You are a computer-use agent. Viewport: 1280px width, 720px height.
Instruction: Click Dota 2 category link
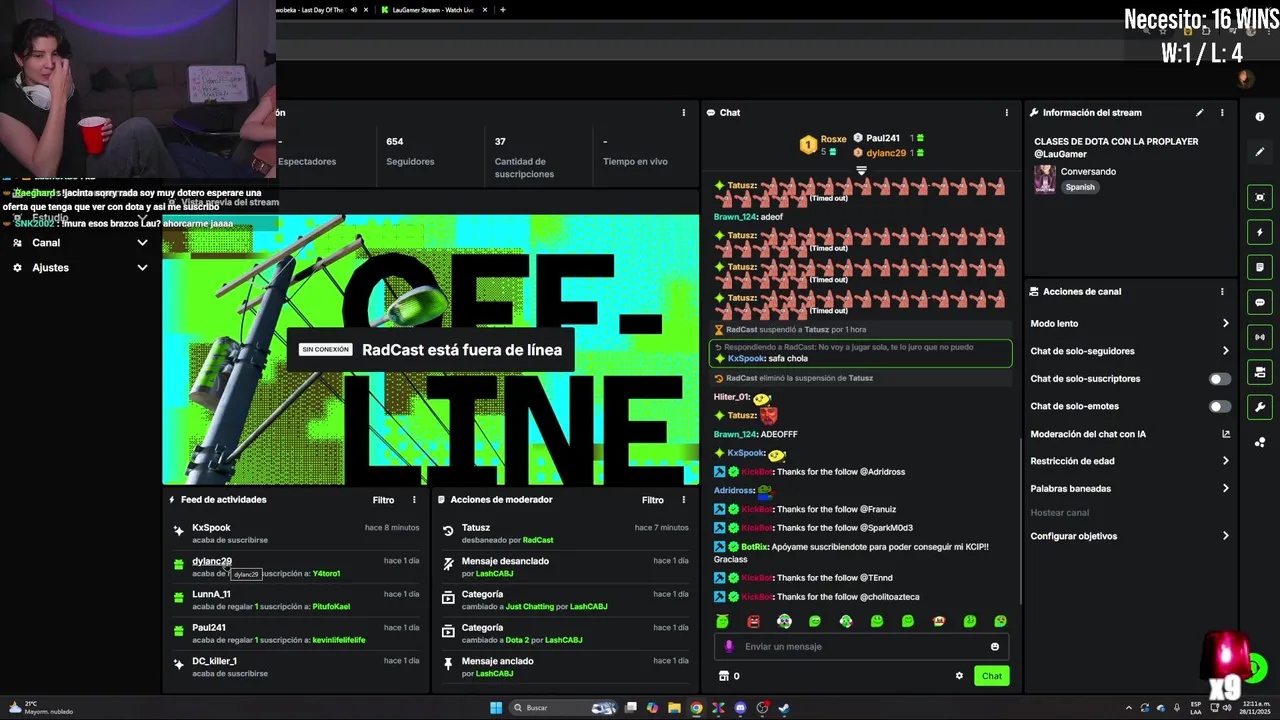pos(517,640)
